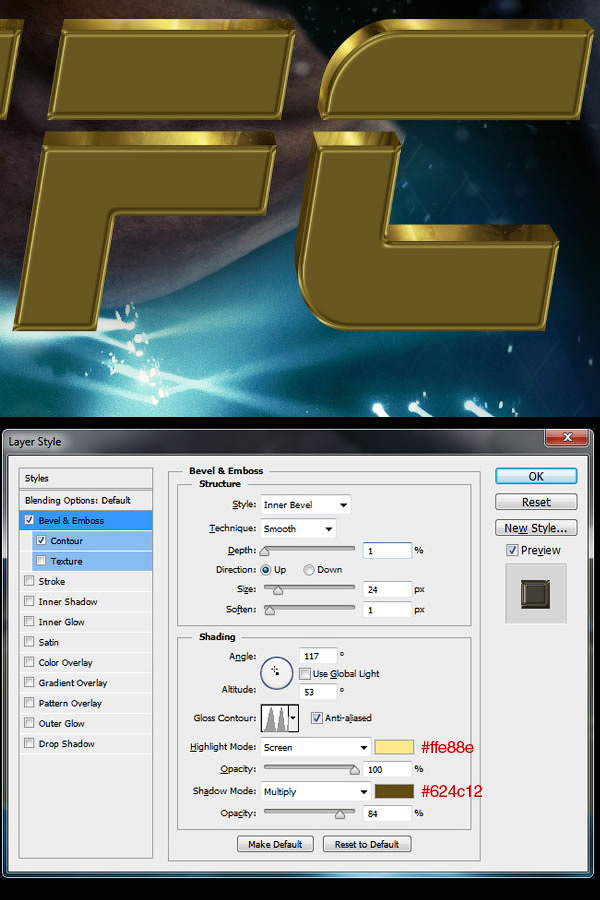Click the Gloss Contour curve preview
Image resolution: width=600 pixels, height=900 pixels.
click(x=275, y=718)
